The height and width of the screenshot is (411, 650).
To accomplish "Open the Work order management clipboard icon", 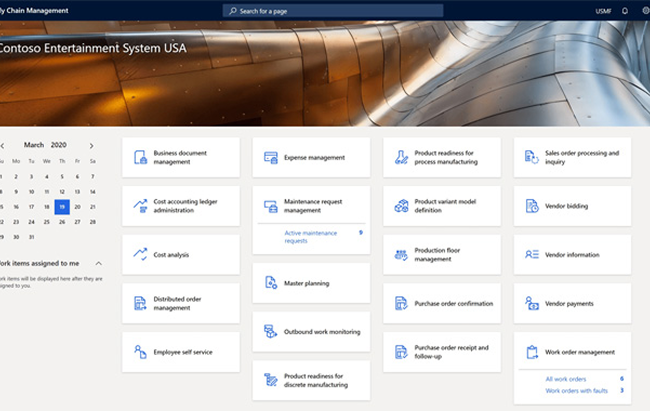I will (532, 352).
